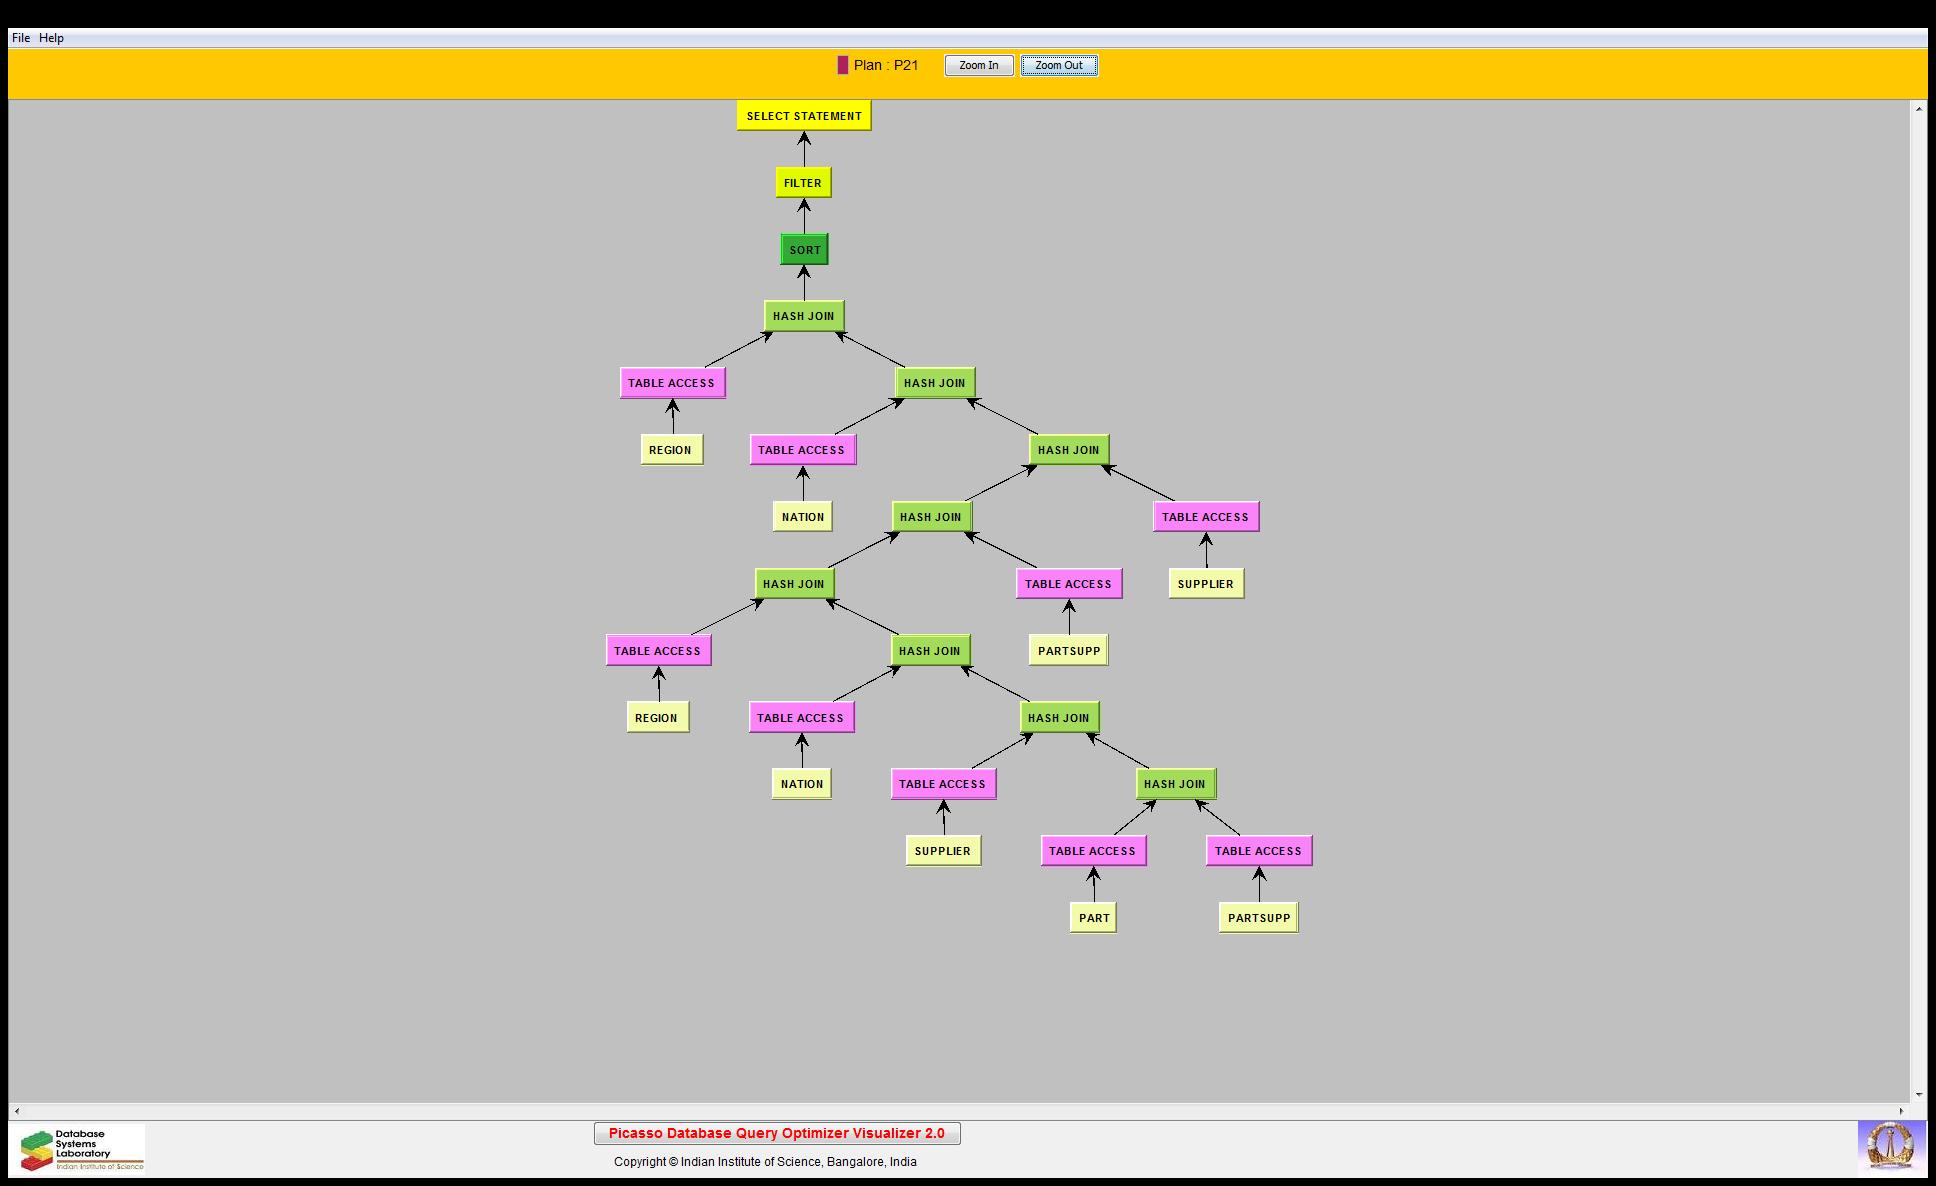
Task: Click the Database Systems Laboratory logo
Action: point(81,1149)
